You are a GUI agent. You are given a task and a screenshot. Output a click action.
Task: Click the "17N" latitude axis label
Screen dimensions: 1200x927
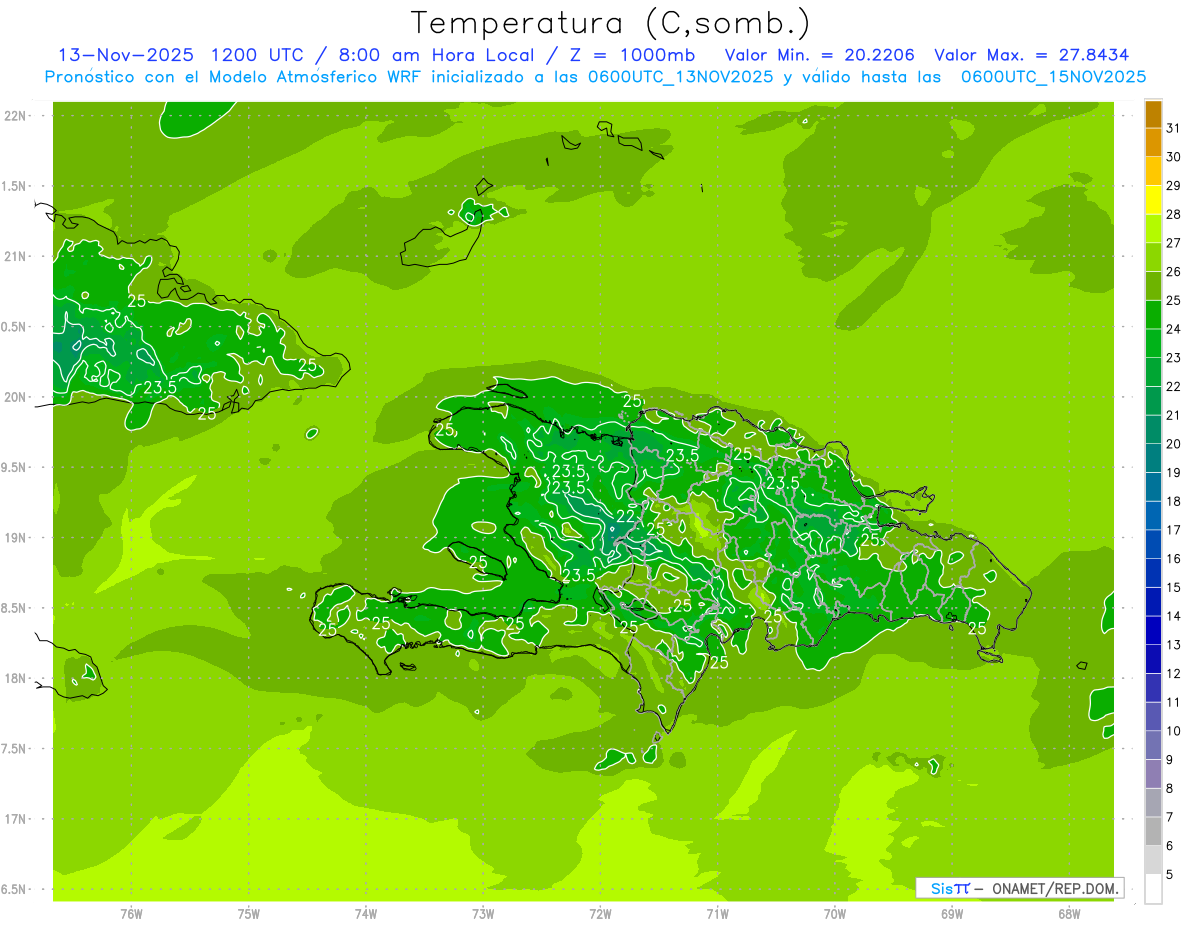(14, 819)
